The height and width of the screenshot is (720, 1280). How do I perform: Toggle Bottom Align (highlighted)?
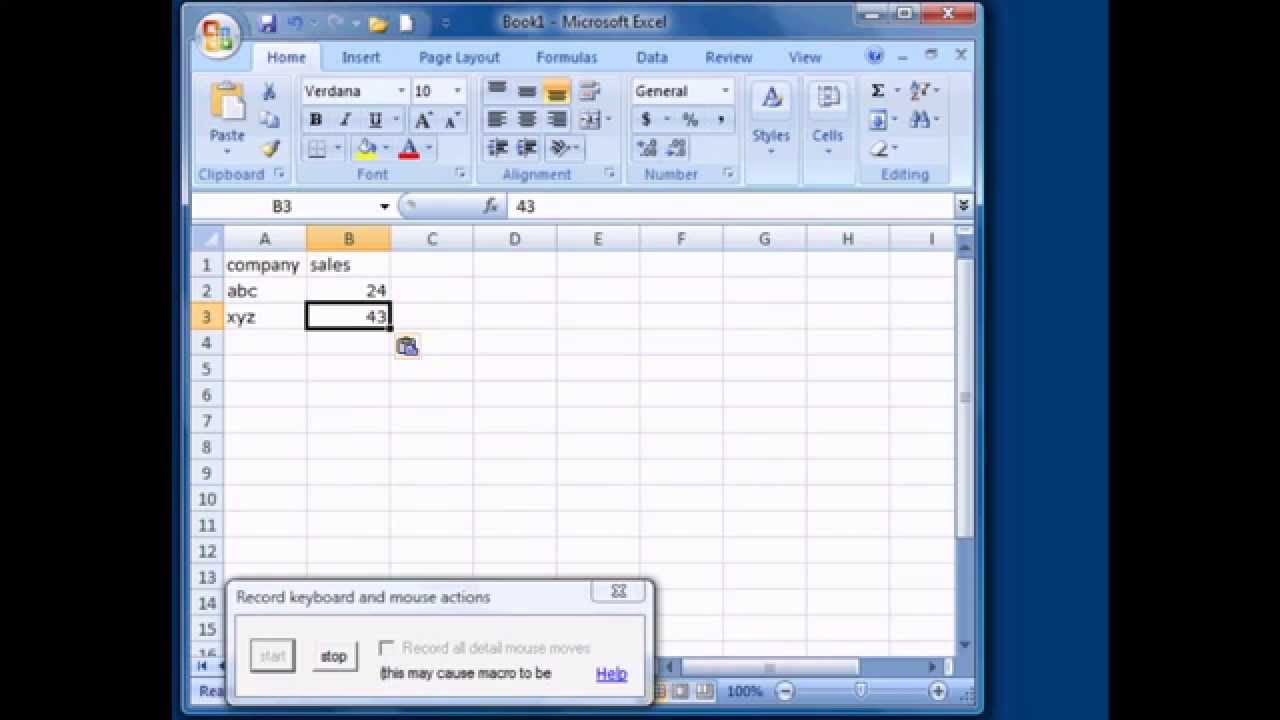click(557, 91)
